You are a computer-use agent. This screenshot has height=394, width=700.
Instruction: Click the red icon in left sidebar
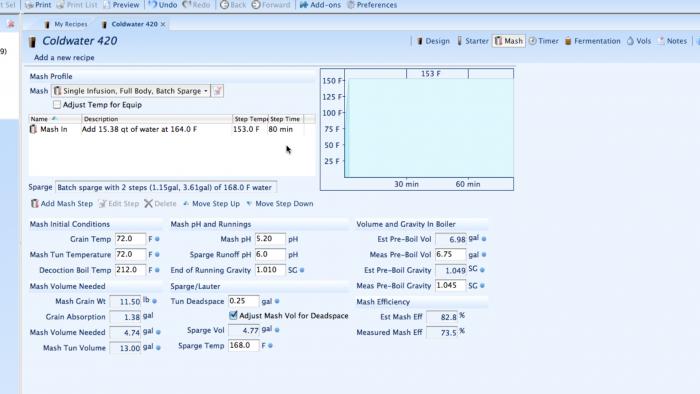(11, 24)
